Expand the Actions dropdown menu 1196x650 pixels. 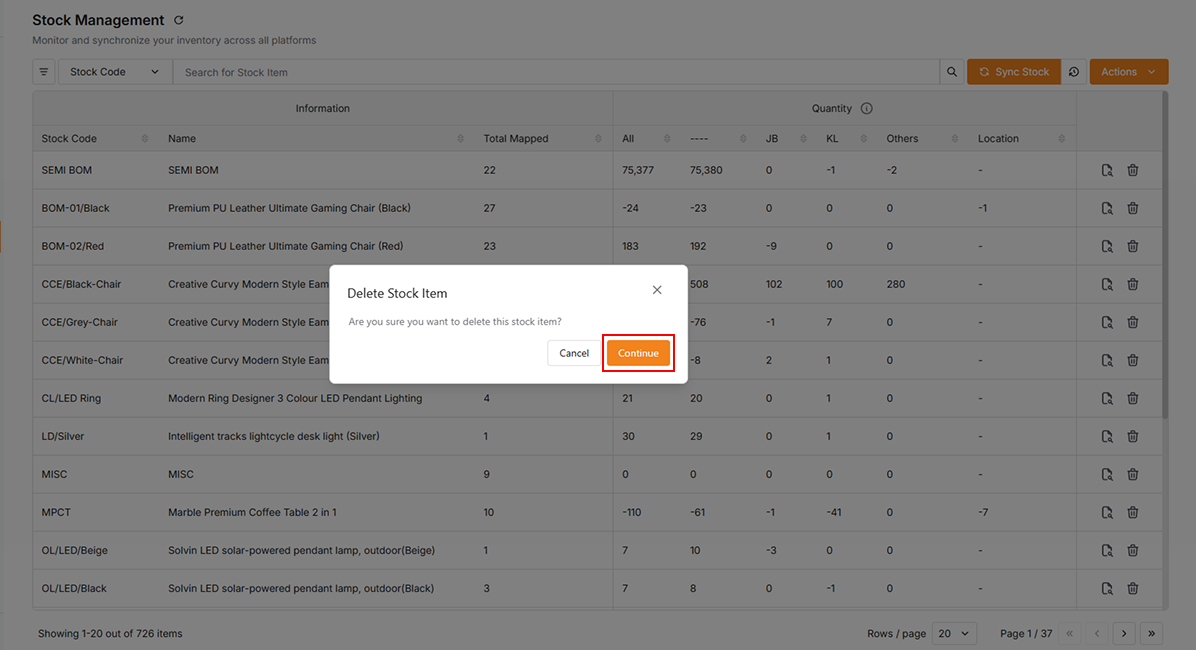tap(1128, 72)
